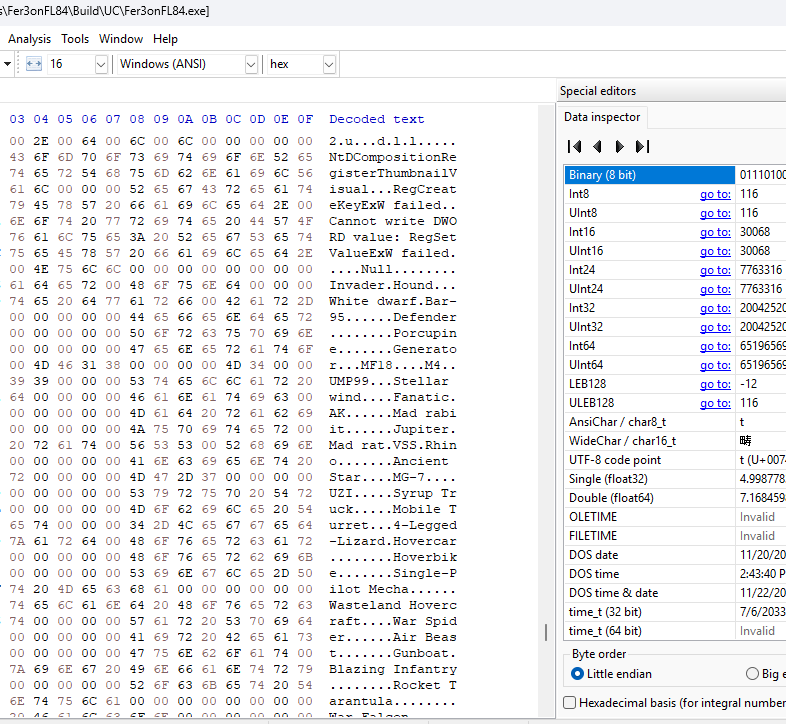Click go to link for UInt16
The image size is (786, 724).
[x=715, y=251]
